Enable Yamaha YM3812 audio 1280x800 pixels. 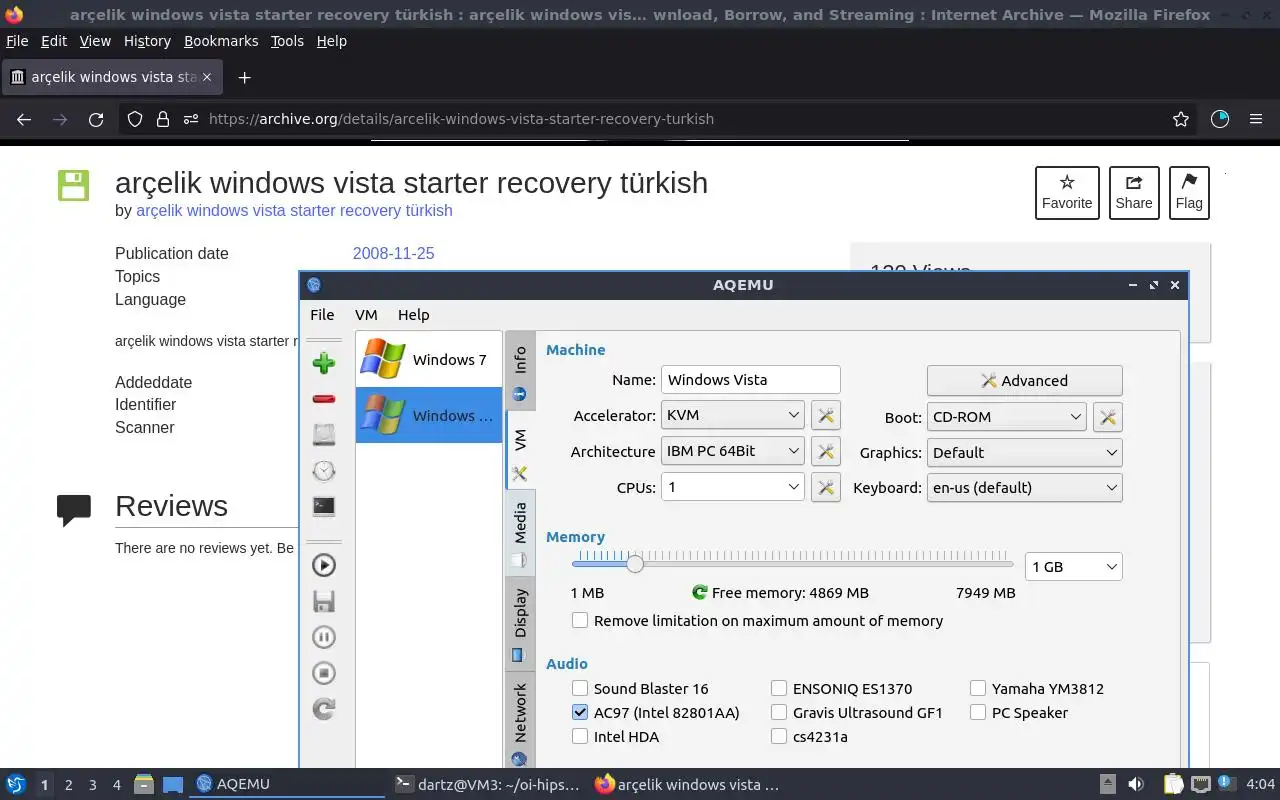tap(978, 688)
